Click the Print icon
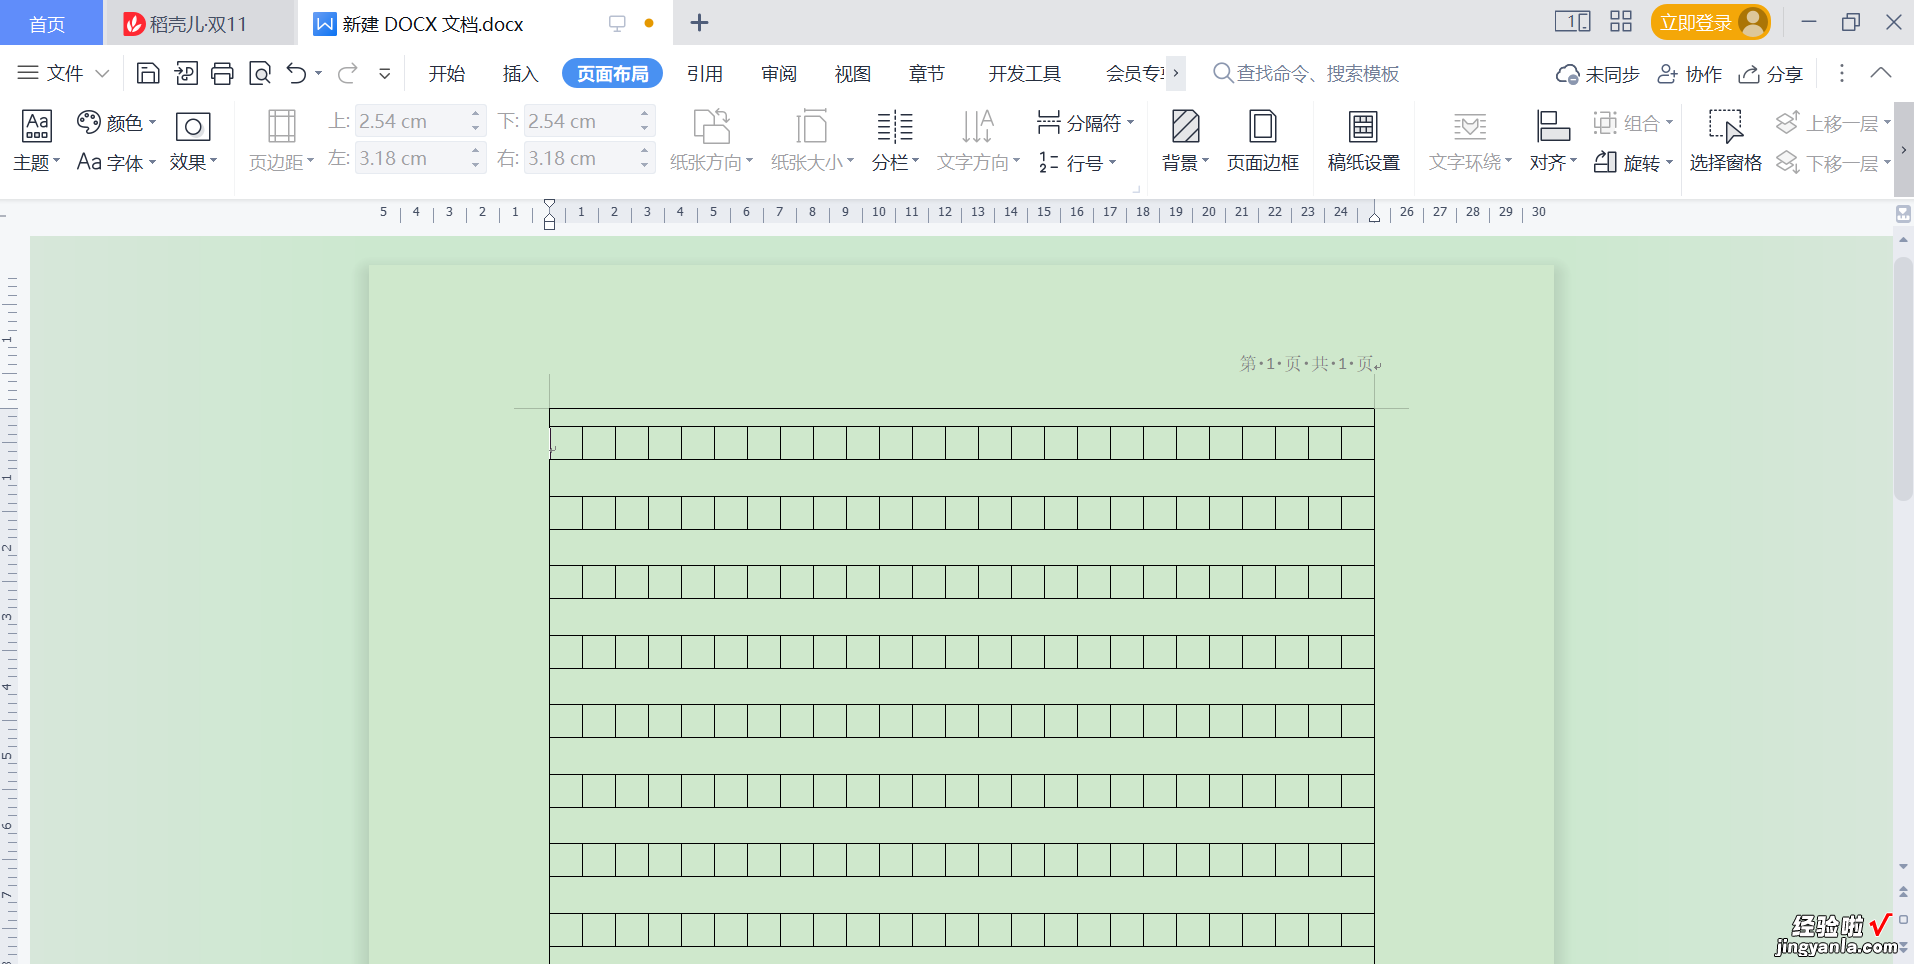 tap(222, 73)
